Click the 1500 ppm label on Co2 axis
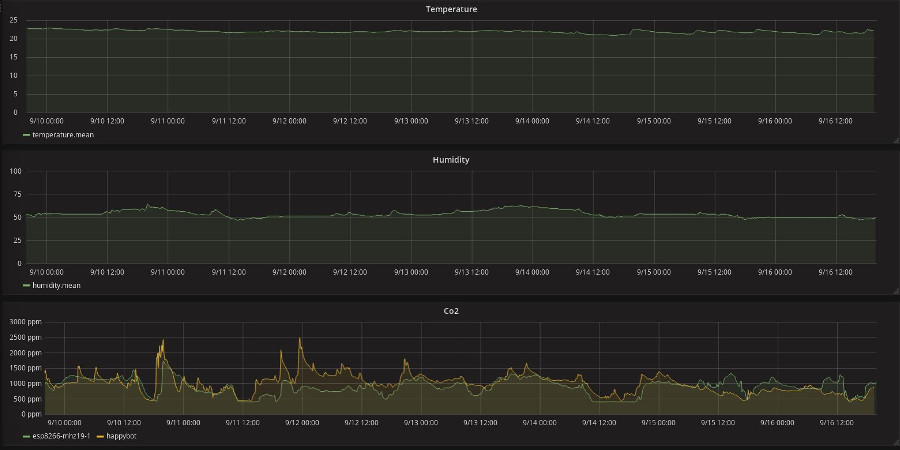Image resolution: width=900 pixels, height=450 pixels. coord(26,368)
